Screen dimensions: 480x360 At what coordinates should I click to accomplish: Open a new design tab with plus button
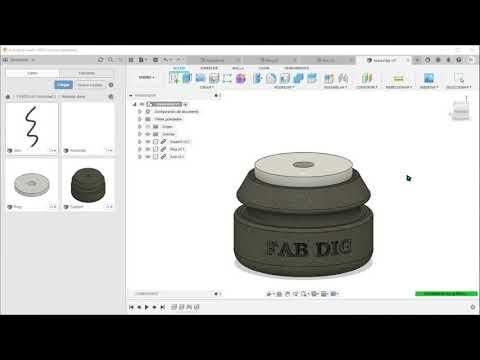(x=417, y=60)
